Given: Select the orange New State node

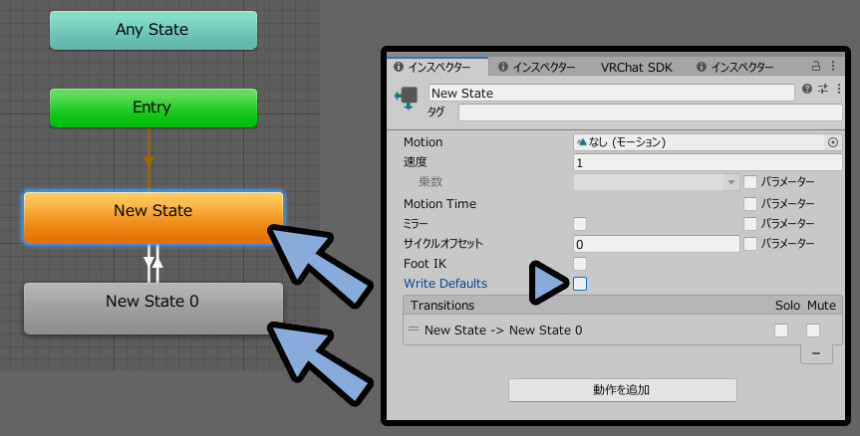Looking at the screenshot, I should [153, 217].
